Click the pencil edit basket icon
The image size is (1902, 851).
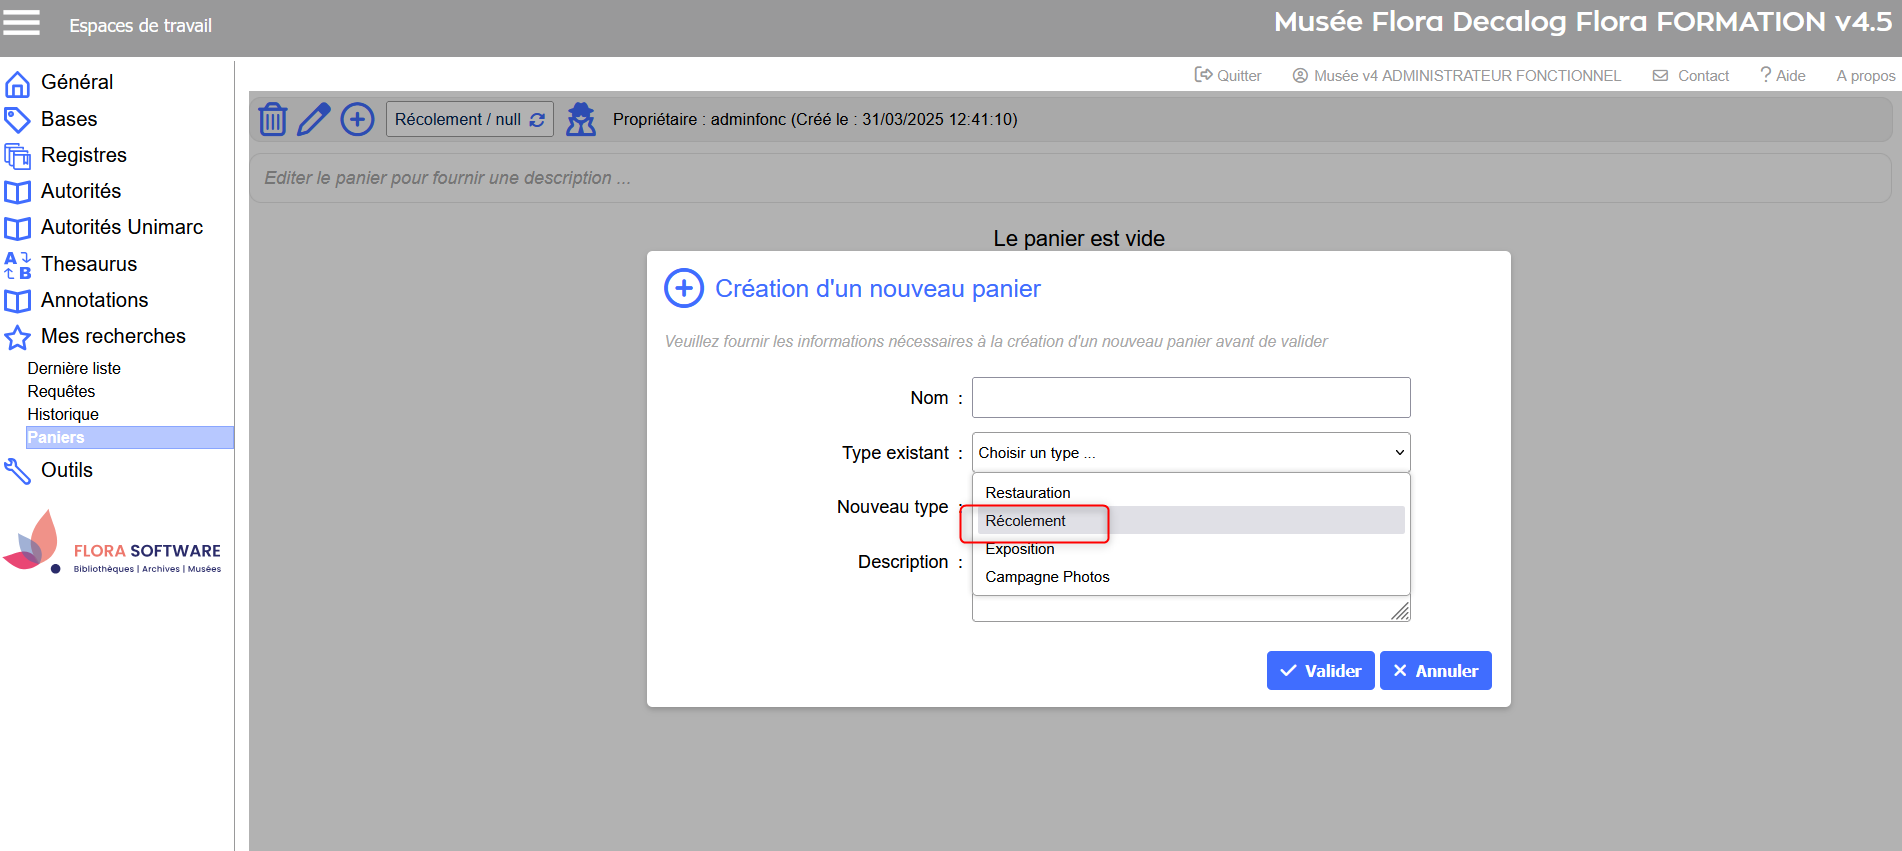coord(314,119)
